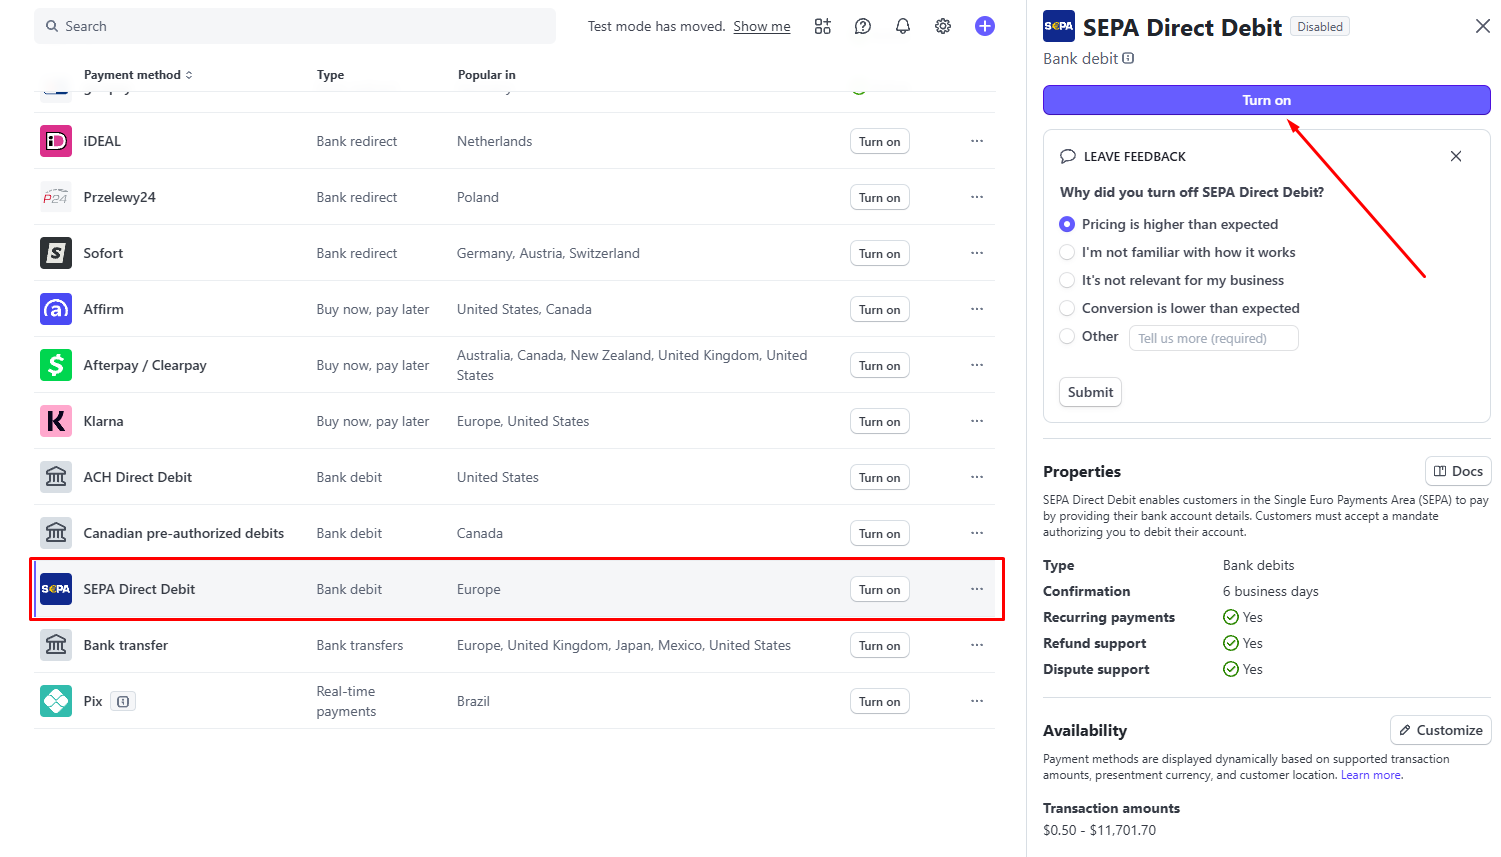Sort by Payment method column header
This screenshot has width=1501, height=857.
pyautogui.click(x=138, y=75)
